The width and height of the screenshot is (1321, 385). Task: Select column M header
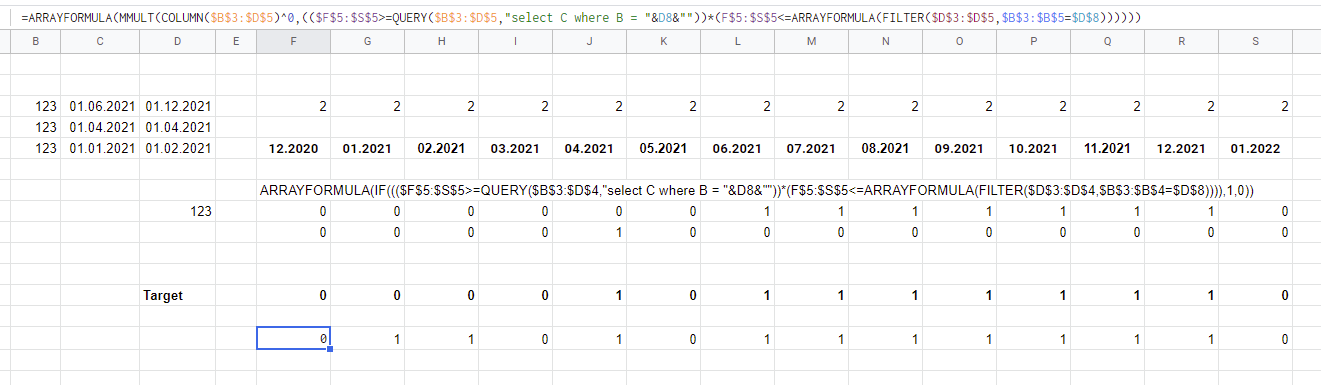pyautogui.click(x=812, y=41)
